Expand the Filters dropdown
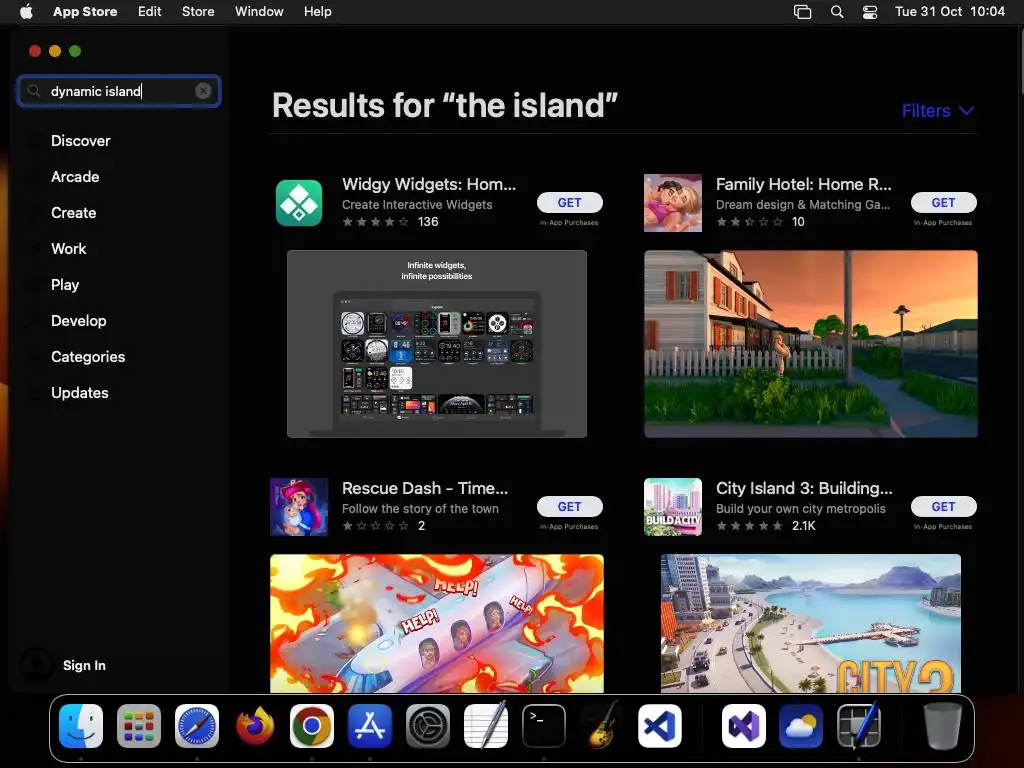The width and height of the screenshot is (1024, 768). click(x=938, y=110)
